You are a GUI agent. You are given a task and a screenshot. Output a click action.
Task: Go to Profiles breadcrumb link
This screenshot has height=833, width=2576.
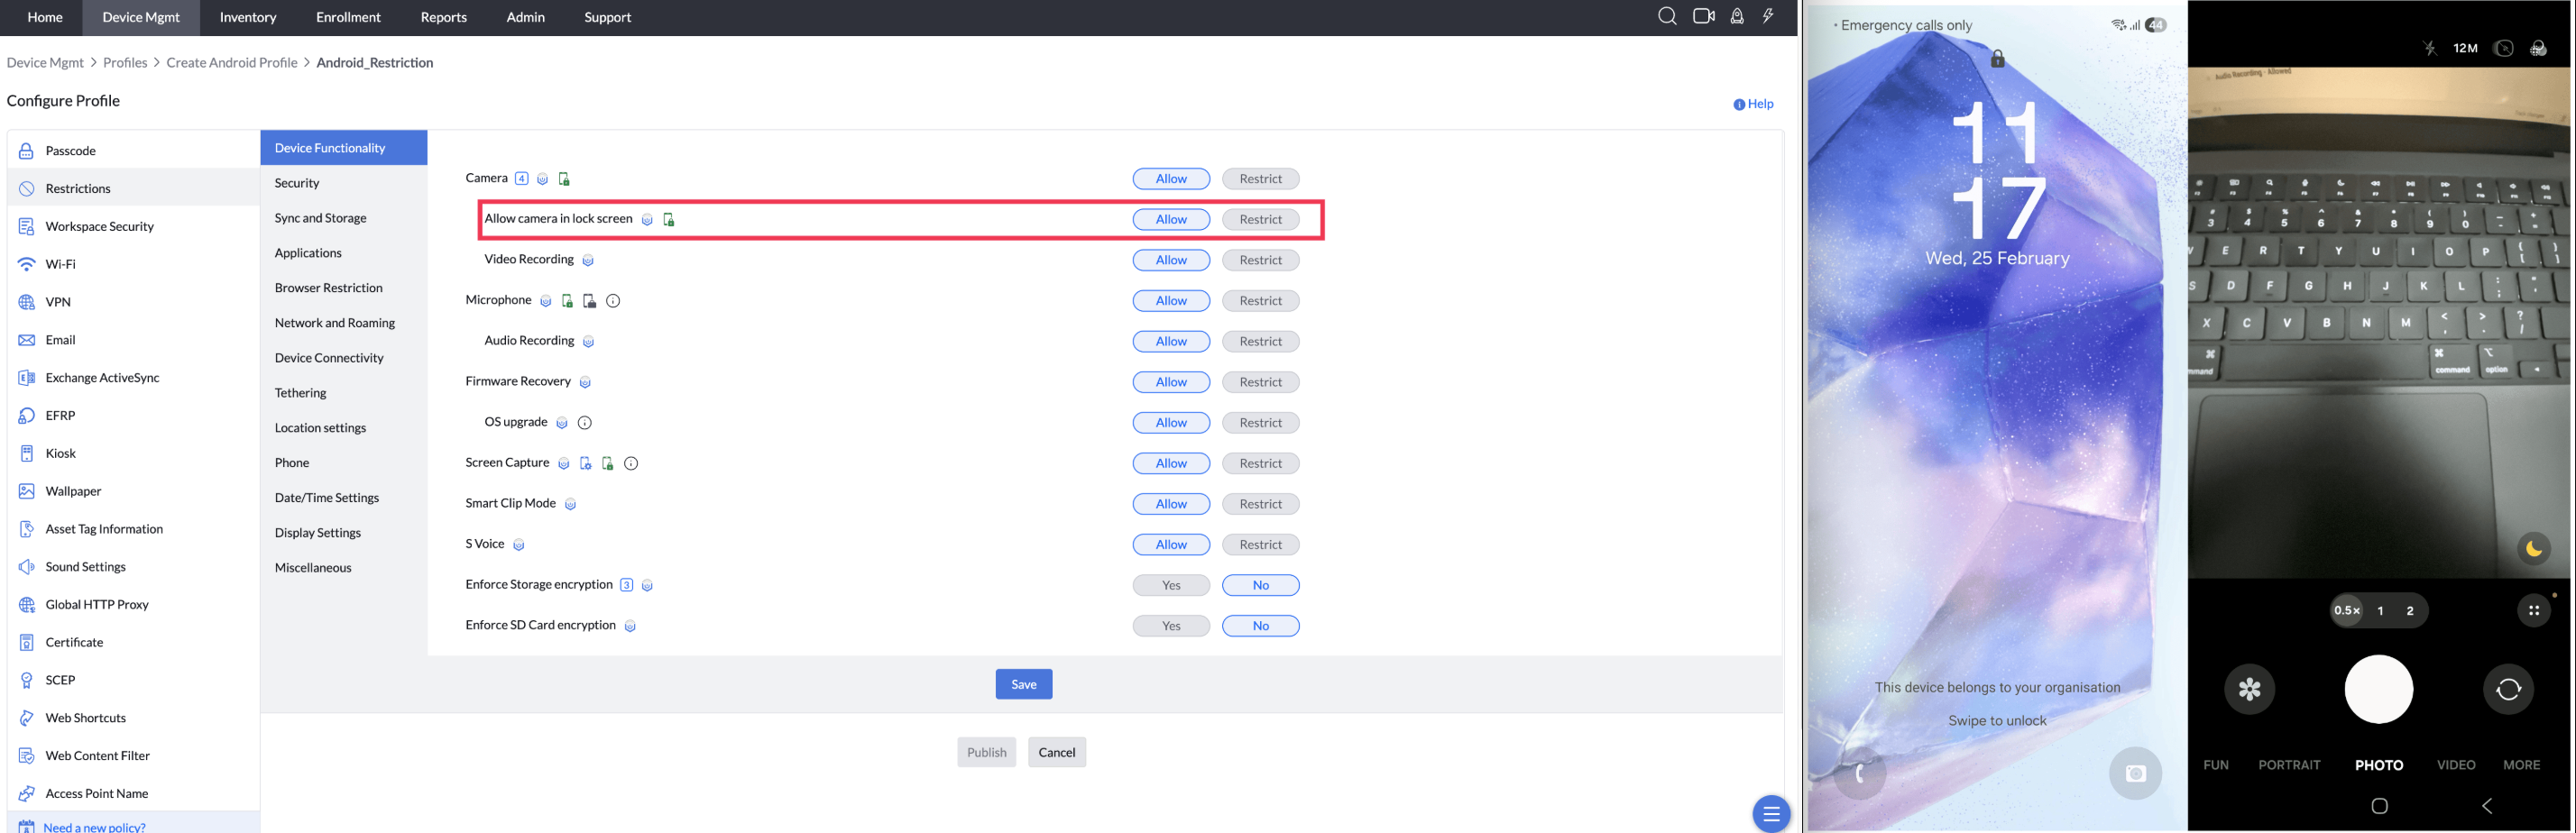tap(125, 62)
